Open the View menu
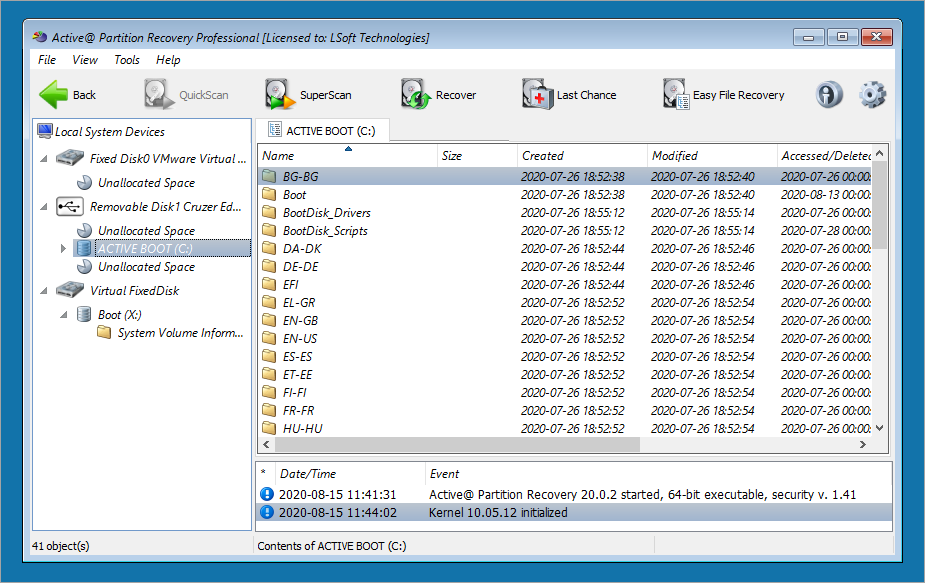 click(x=85, y=60)
